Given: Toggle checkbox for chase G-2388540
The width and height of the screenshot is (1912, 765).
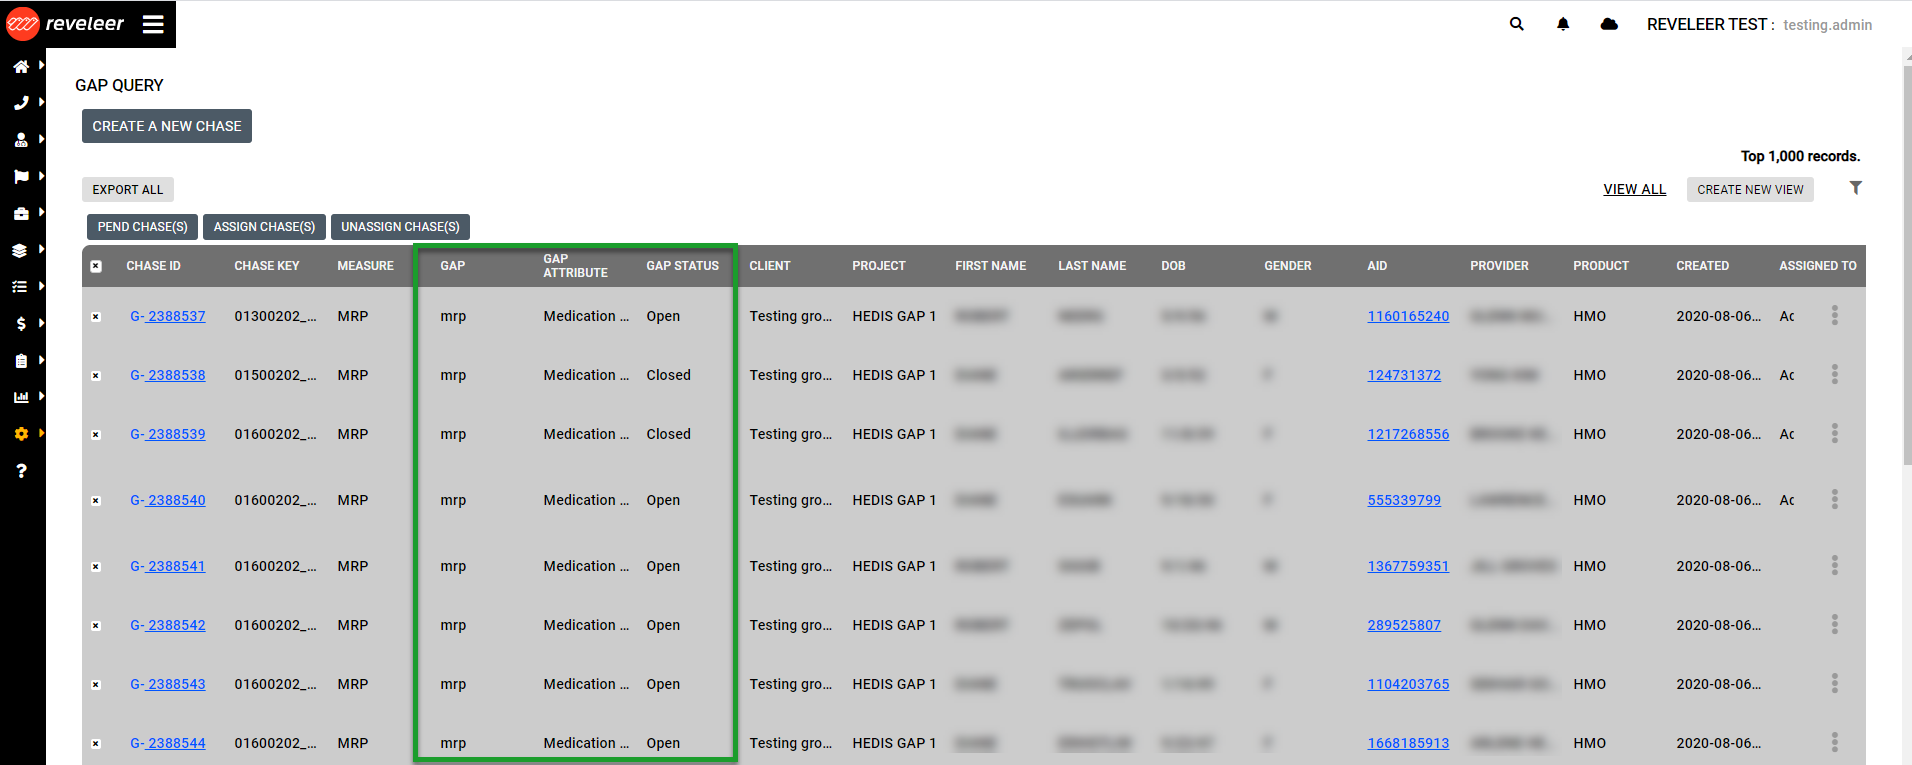Looking at the screenshot, I should pos(96,501).
